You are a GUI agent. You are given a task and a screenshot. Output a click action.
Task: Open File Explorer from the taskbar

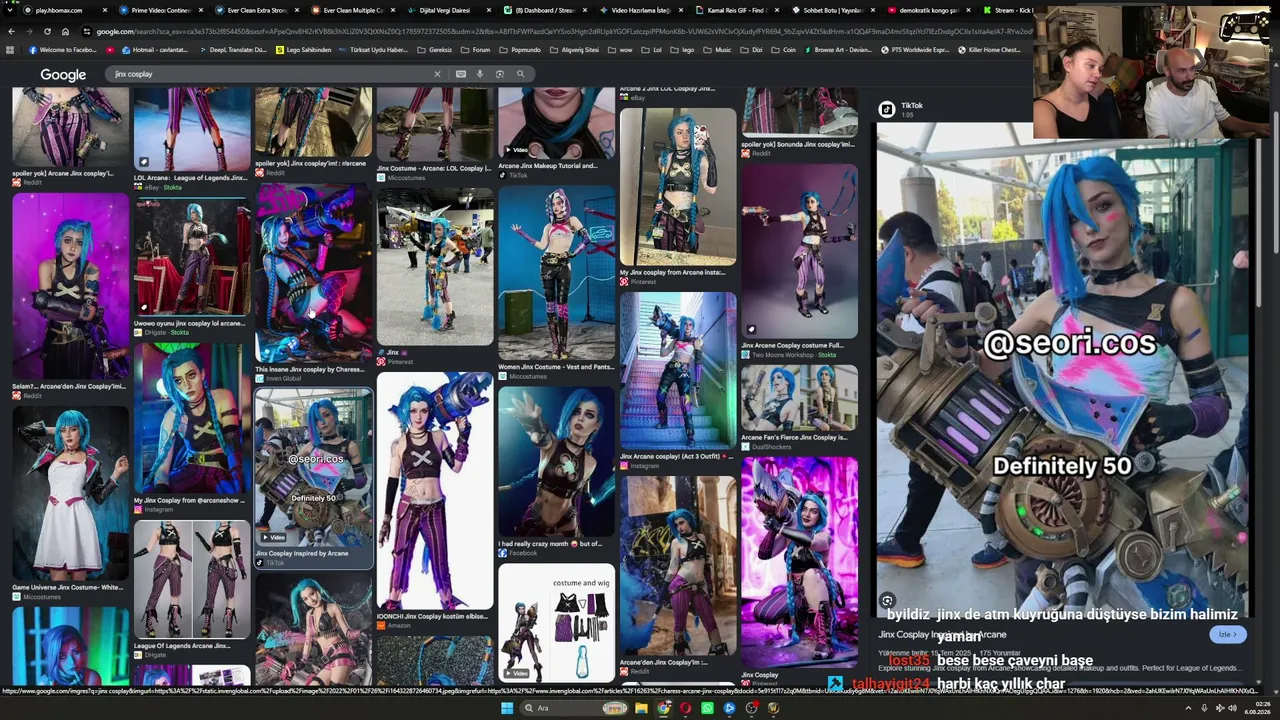click(x=641, y=708)
